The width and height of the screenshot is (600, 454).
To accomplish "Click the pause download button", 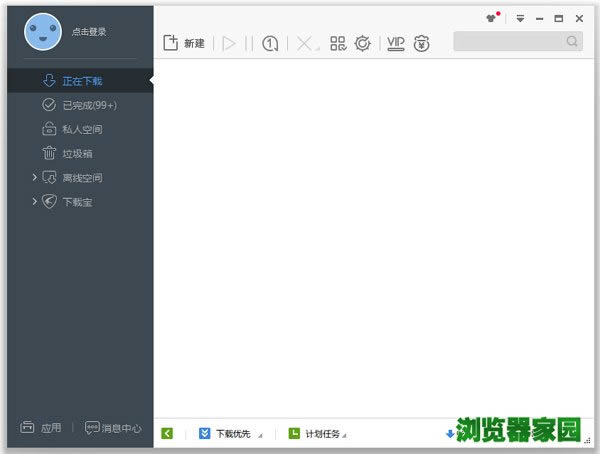I will (249, 44).
